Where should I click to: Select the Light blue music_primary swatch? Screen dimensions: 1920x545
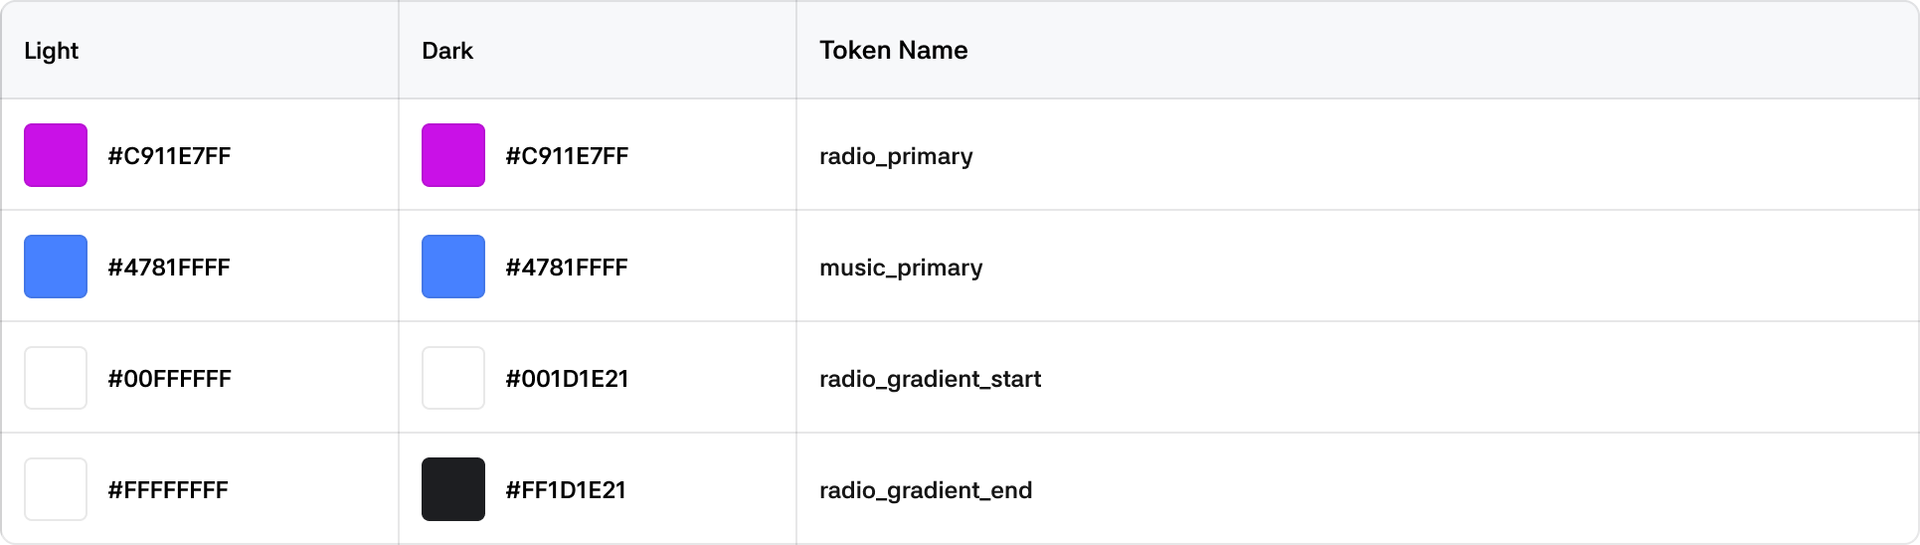[x=56, y=267]
